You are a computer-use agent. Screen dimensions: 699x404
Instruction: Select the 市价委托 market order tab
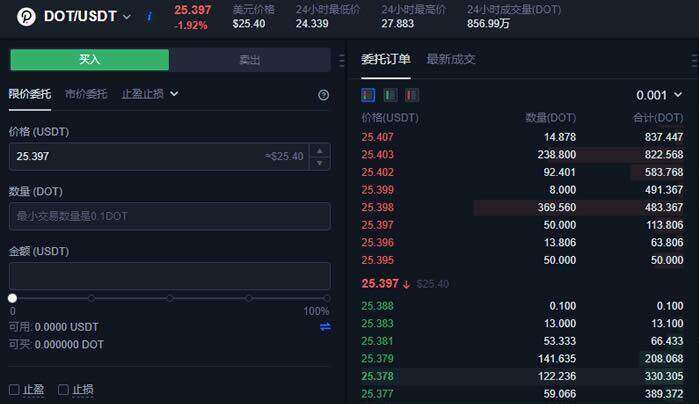(86, 94)
